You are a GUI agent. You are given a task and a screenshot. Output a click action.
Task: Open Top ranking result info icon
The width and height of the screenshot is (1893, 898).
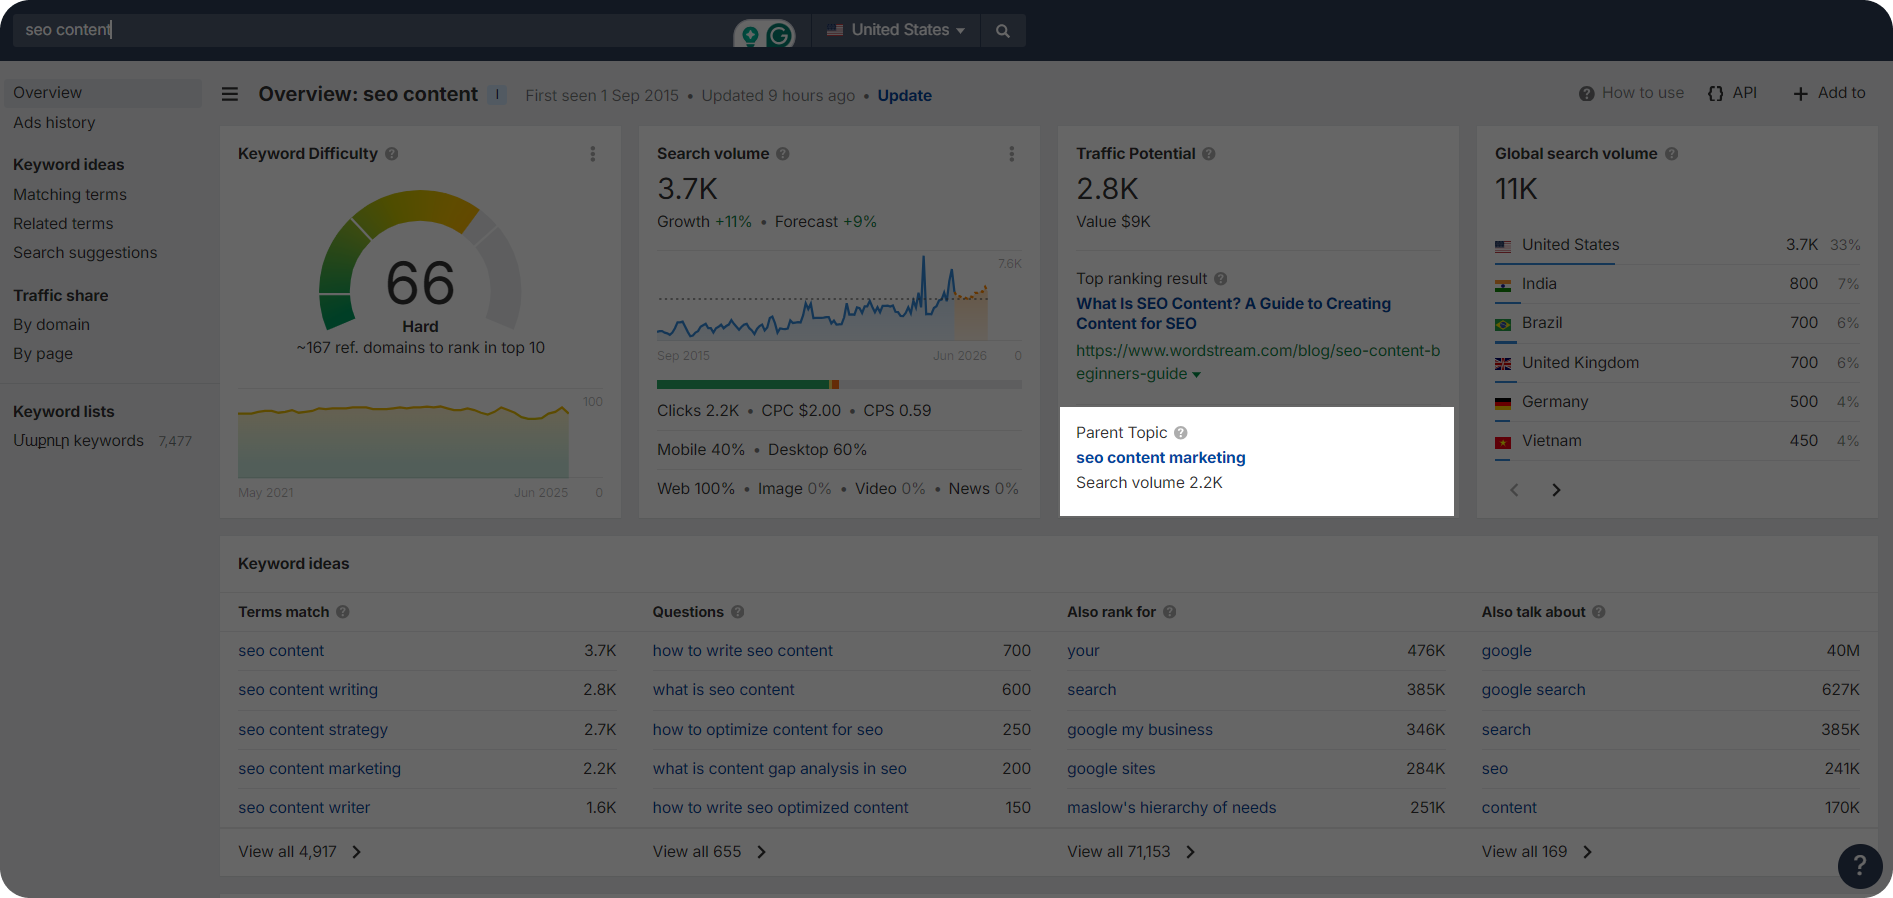point(1221,279)
